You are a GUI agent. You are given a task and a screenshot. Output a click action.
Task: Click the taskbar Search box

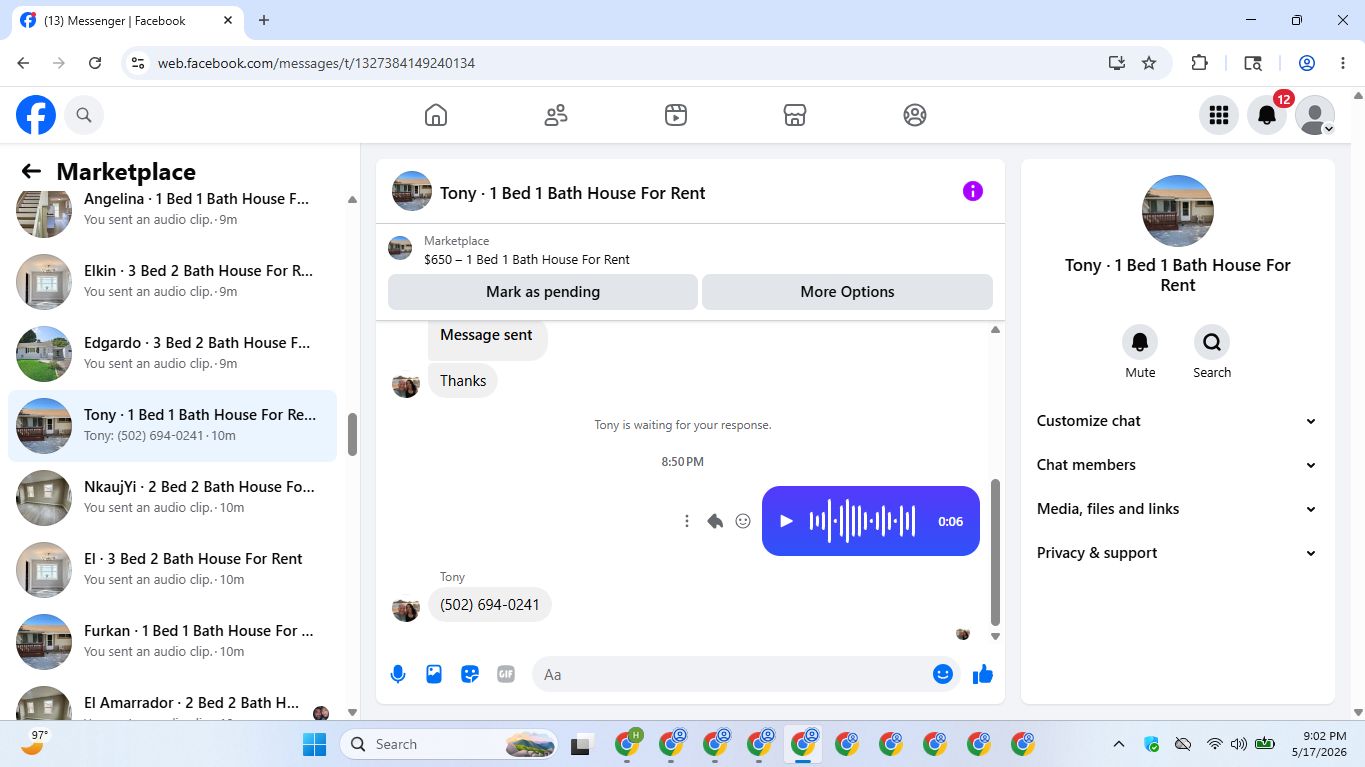tap(450, 744)
